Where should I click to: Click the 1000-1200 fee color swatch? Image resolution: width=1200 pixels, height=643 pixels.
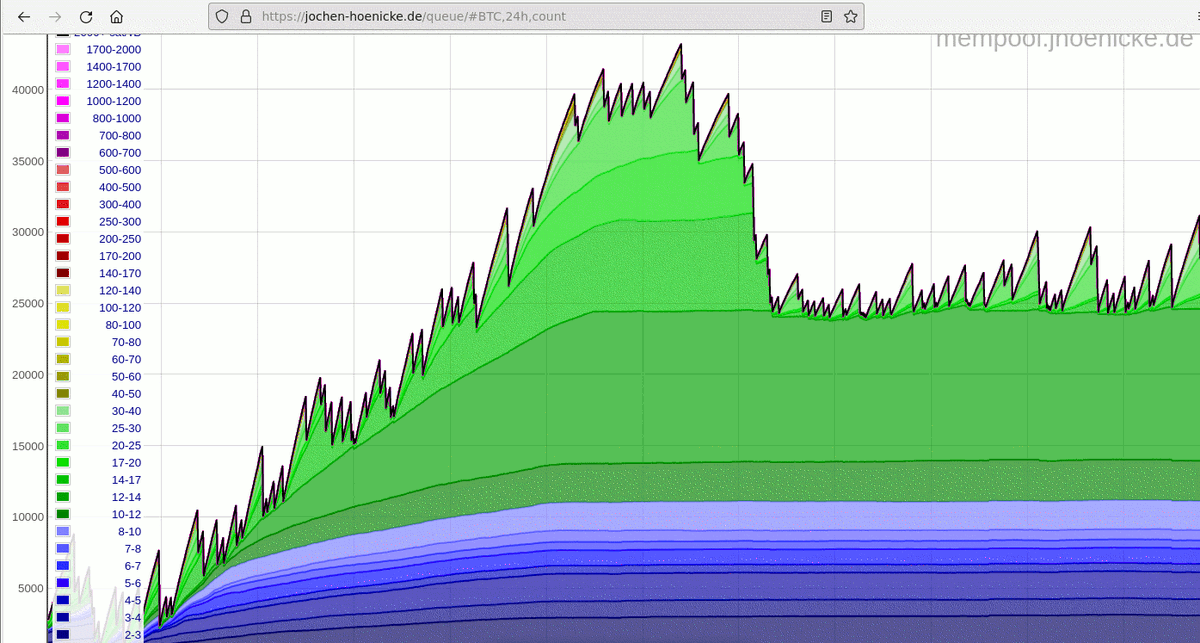(63, 101)
